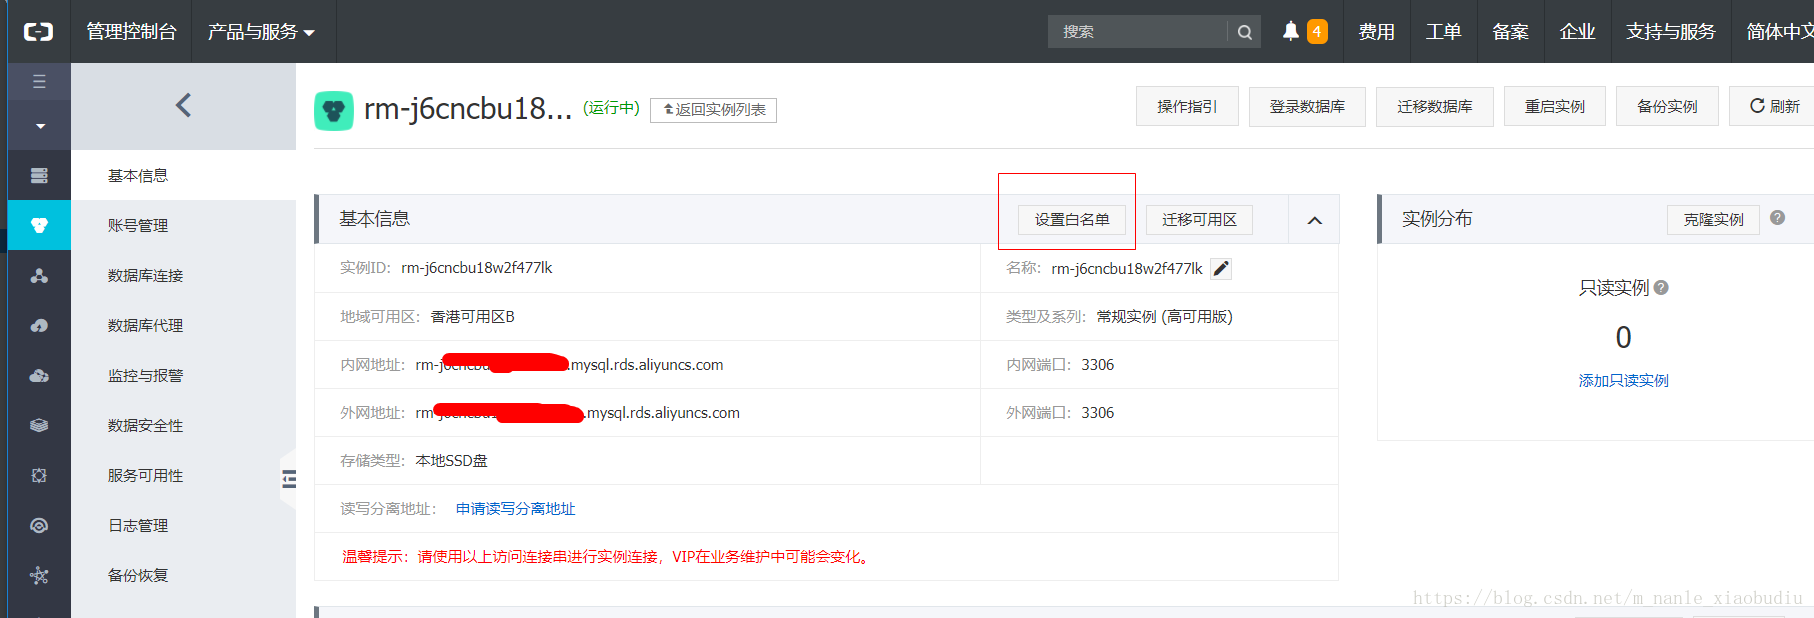1814x618 pixels.
Task: Open notifications bell icon
Action: pos(1291,31)
